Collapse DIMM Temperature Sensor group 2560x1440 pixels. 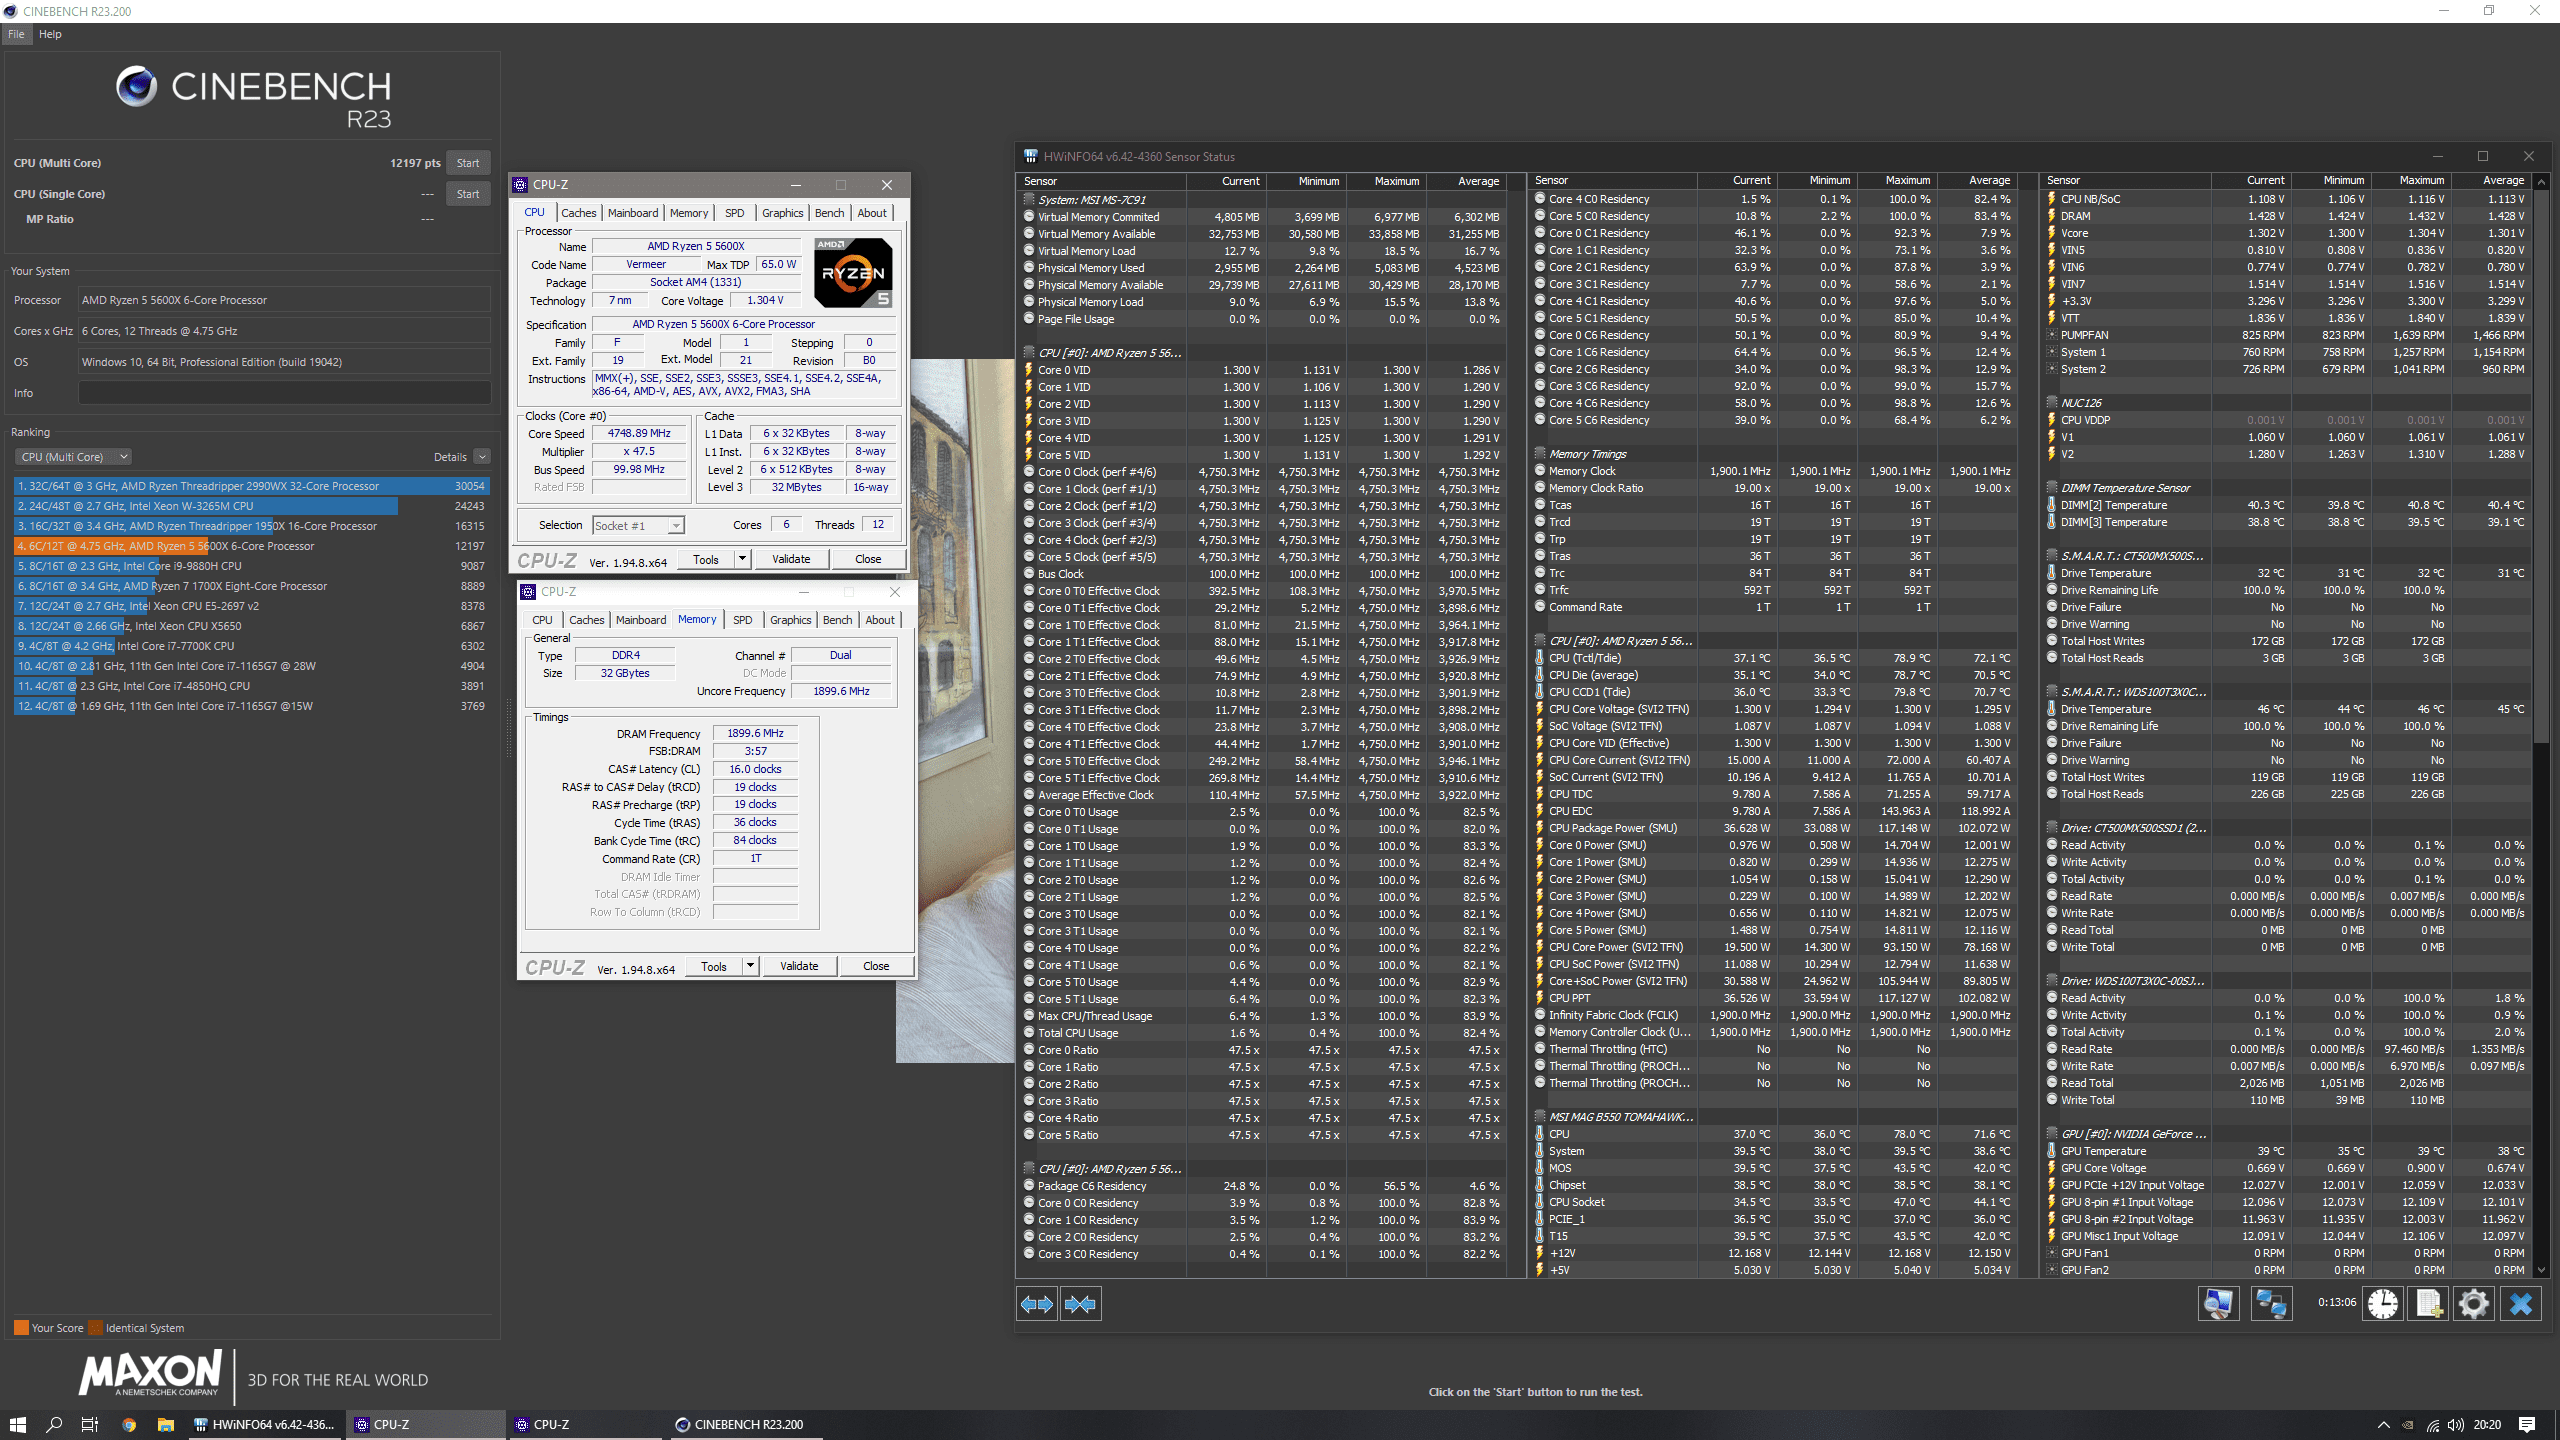click(2052, 488)
